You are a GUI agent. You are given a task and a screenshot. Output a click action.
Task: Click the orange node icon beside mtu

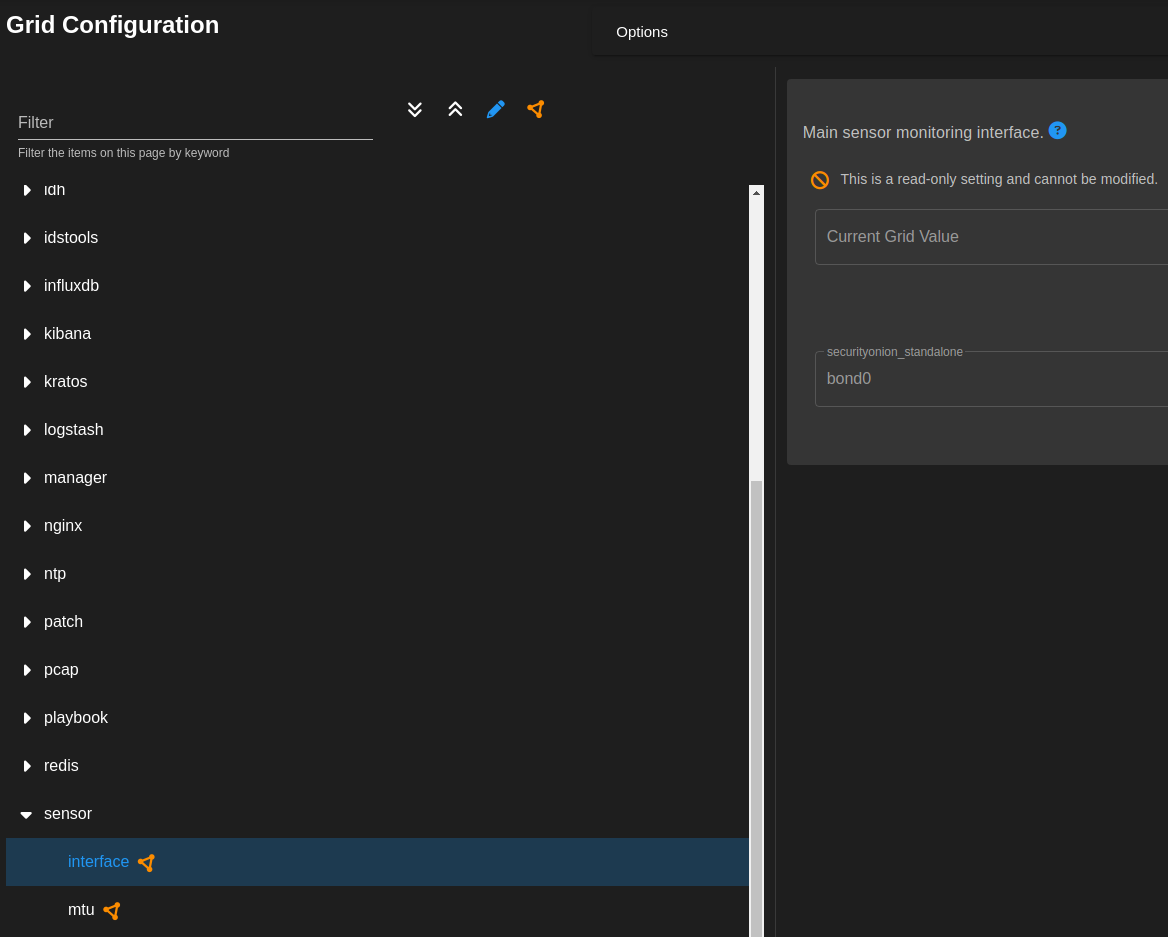click(x=111, y=910)
